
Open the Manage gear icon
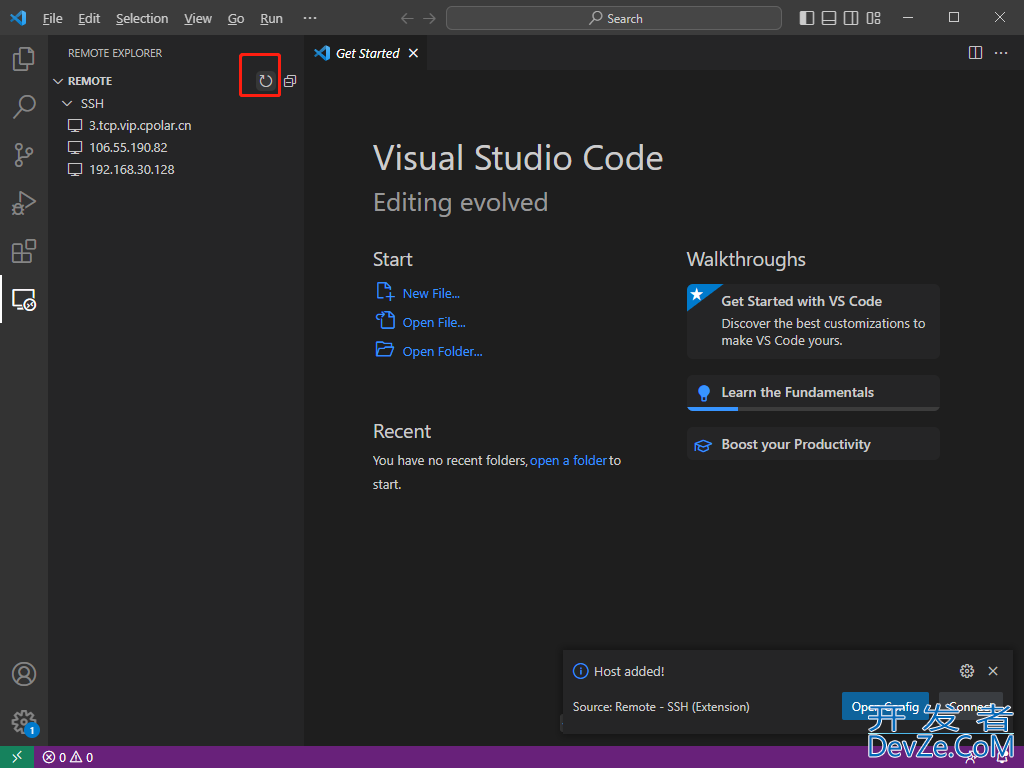(x=24, y=722)
